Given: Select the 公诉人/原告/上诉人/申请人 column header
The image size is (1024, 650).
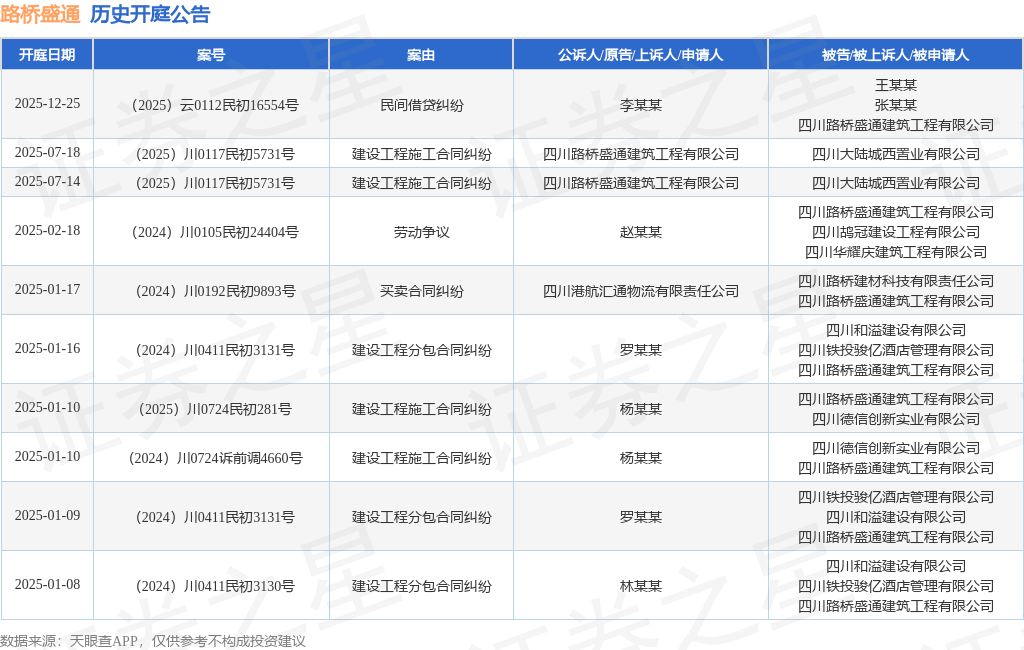Looking at the screenshot, I should 641,55.
